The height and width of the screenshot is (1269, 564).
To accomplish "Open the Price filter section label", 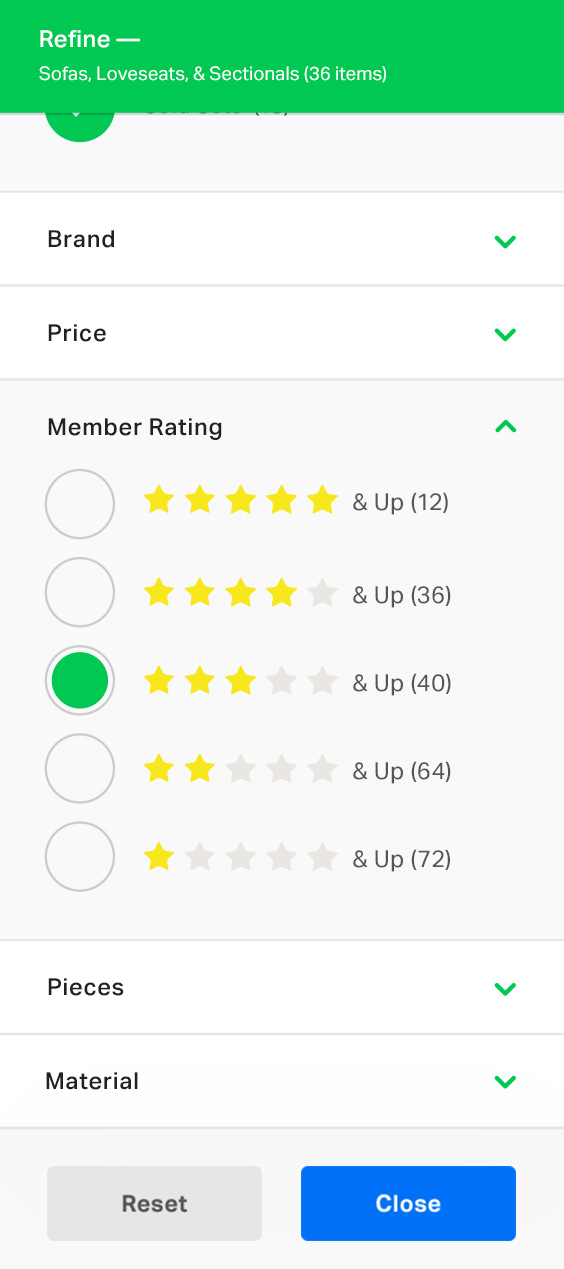I will point(77,333).
